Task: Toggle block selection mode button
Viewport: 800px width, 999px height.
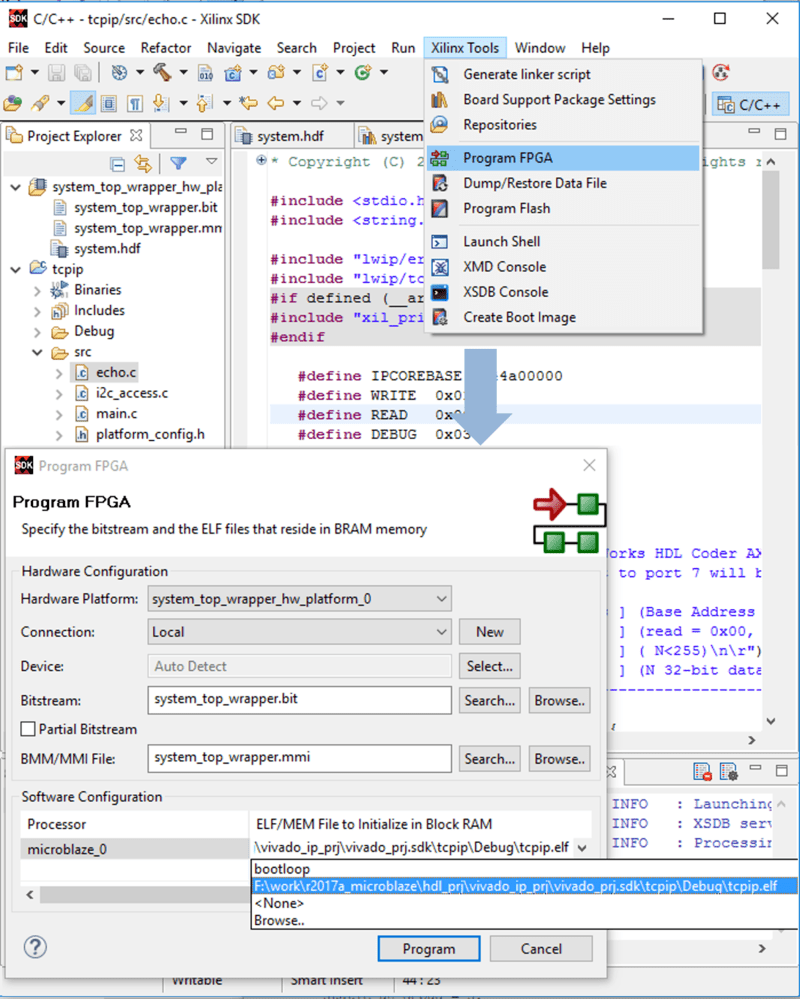Action: (x=109, y=103)
